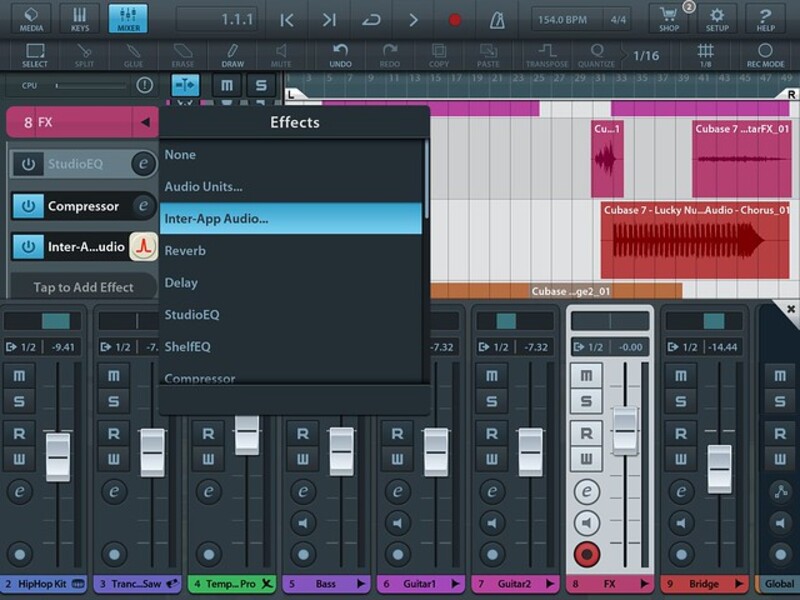This screenshot has width=800, height=600.
Task: Solo the FX mixer channel
Action: coord(586,401)
